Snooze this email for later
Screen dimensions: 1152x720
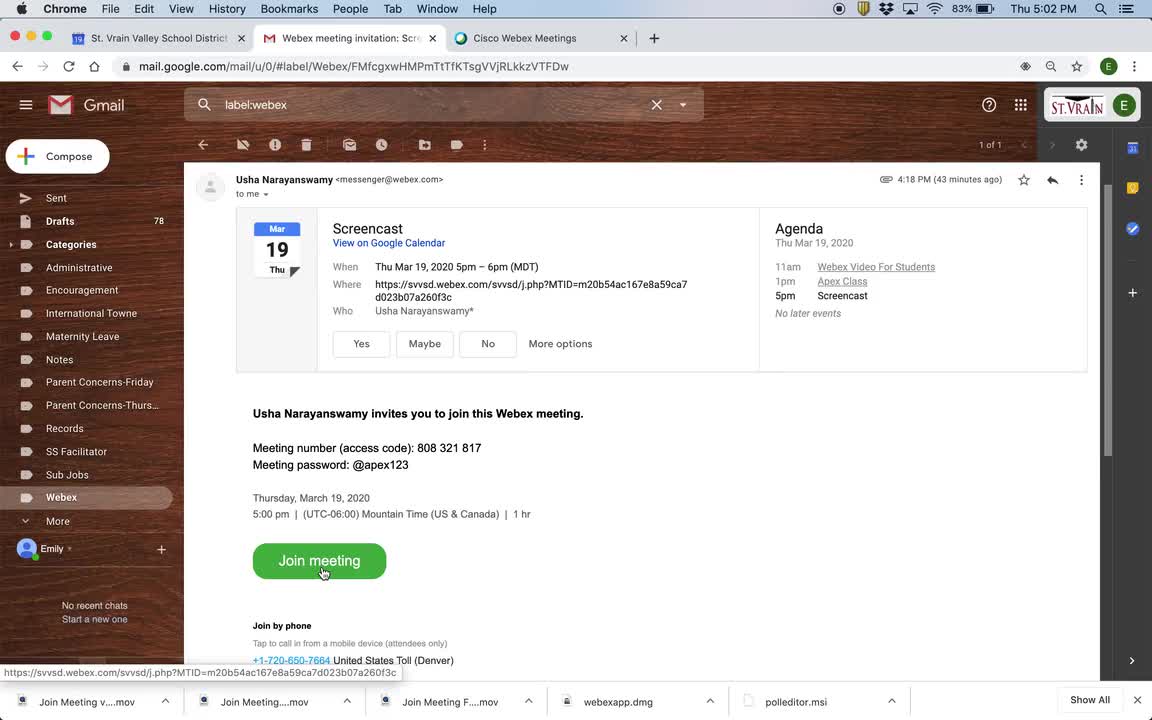[x=381, y=145]
